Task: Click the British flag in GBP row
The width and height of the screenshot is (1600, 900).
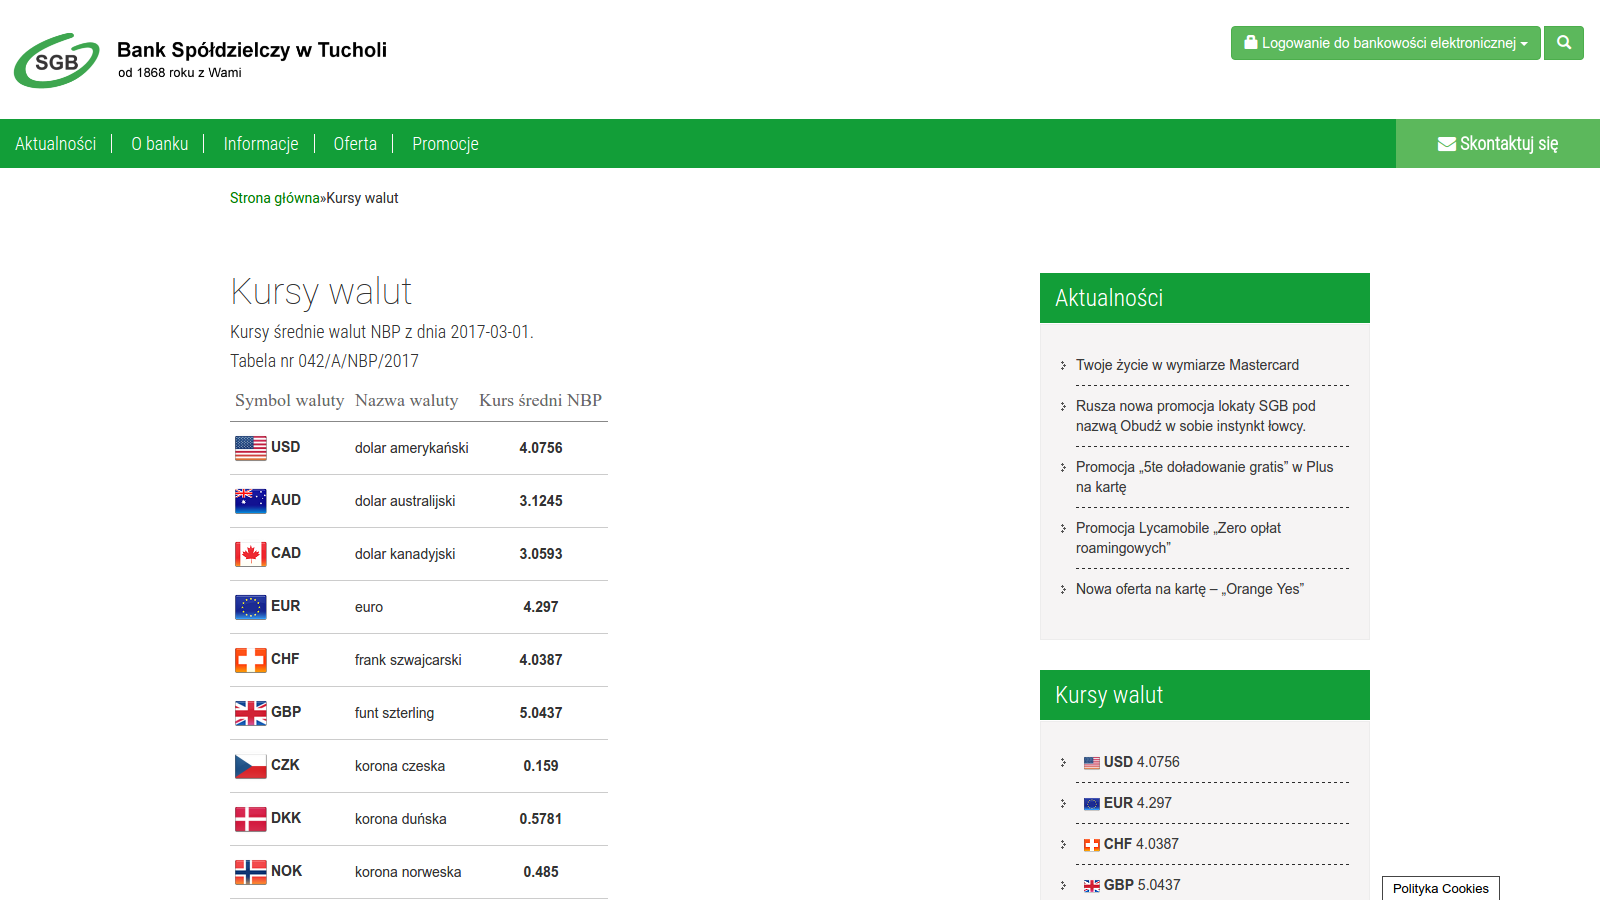Action: pos(250,713)
